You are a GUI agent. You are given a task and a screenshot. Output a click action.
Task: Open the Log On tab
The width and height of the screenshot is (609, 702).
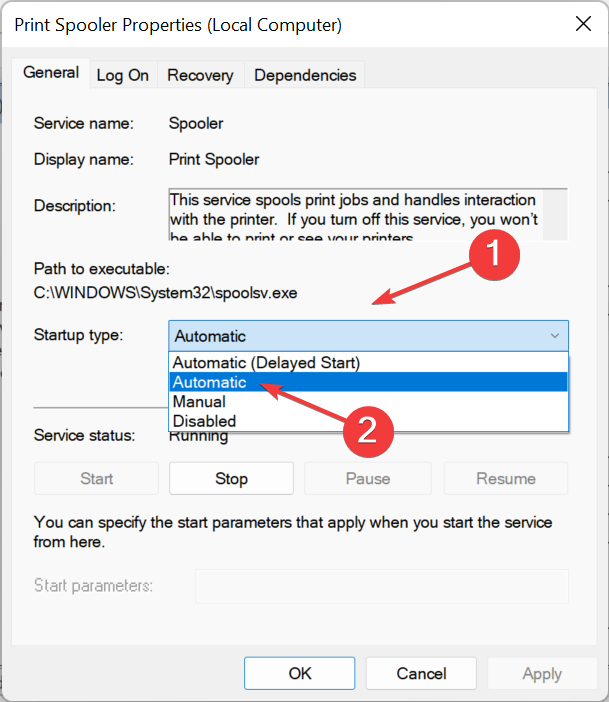coord(122,75)
